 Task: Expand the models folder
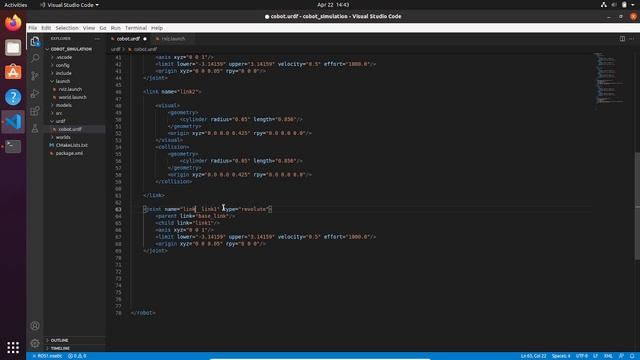click(63, 105)
